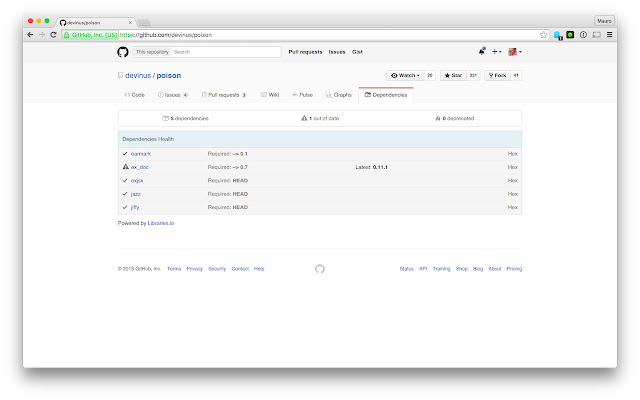
Task: Click the green square extension icon
Action: (x=570, y=35)
